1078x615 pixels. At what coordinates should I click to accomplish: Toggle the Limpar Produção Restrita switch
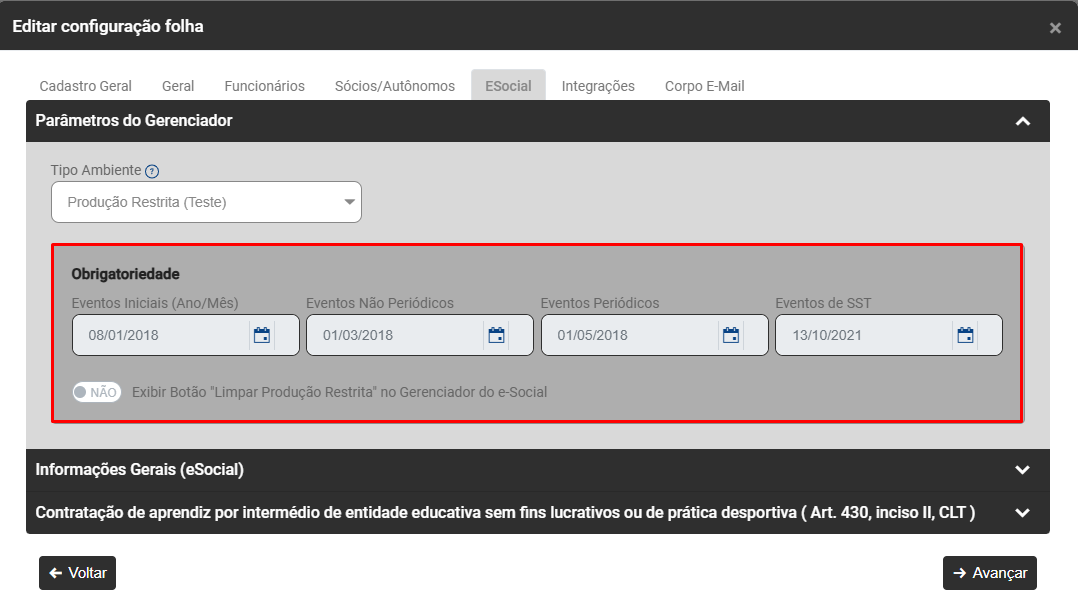tap(97, 392)
